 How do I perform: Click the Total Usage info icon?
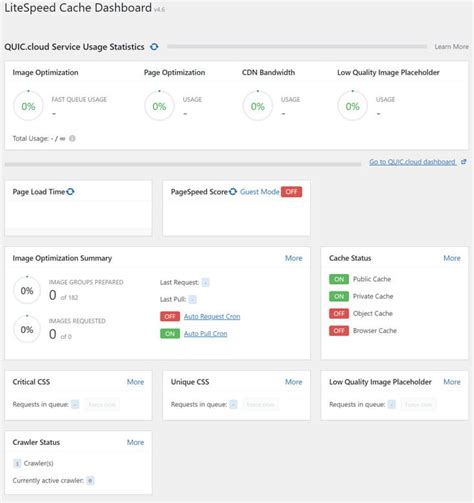coord(72,138)
